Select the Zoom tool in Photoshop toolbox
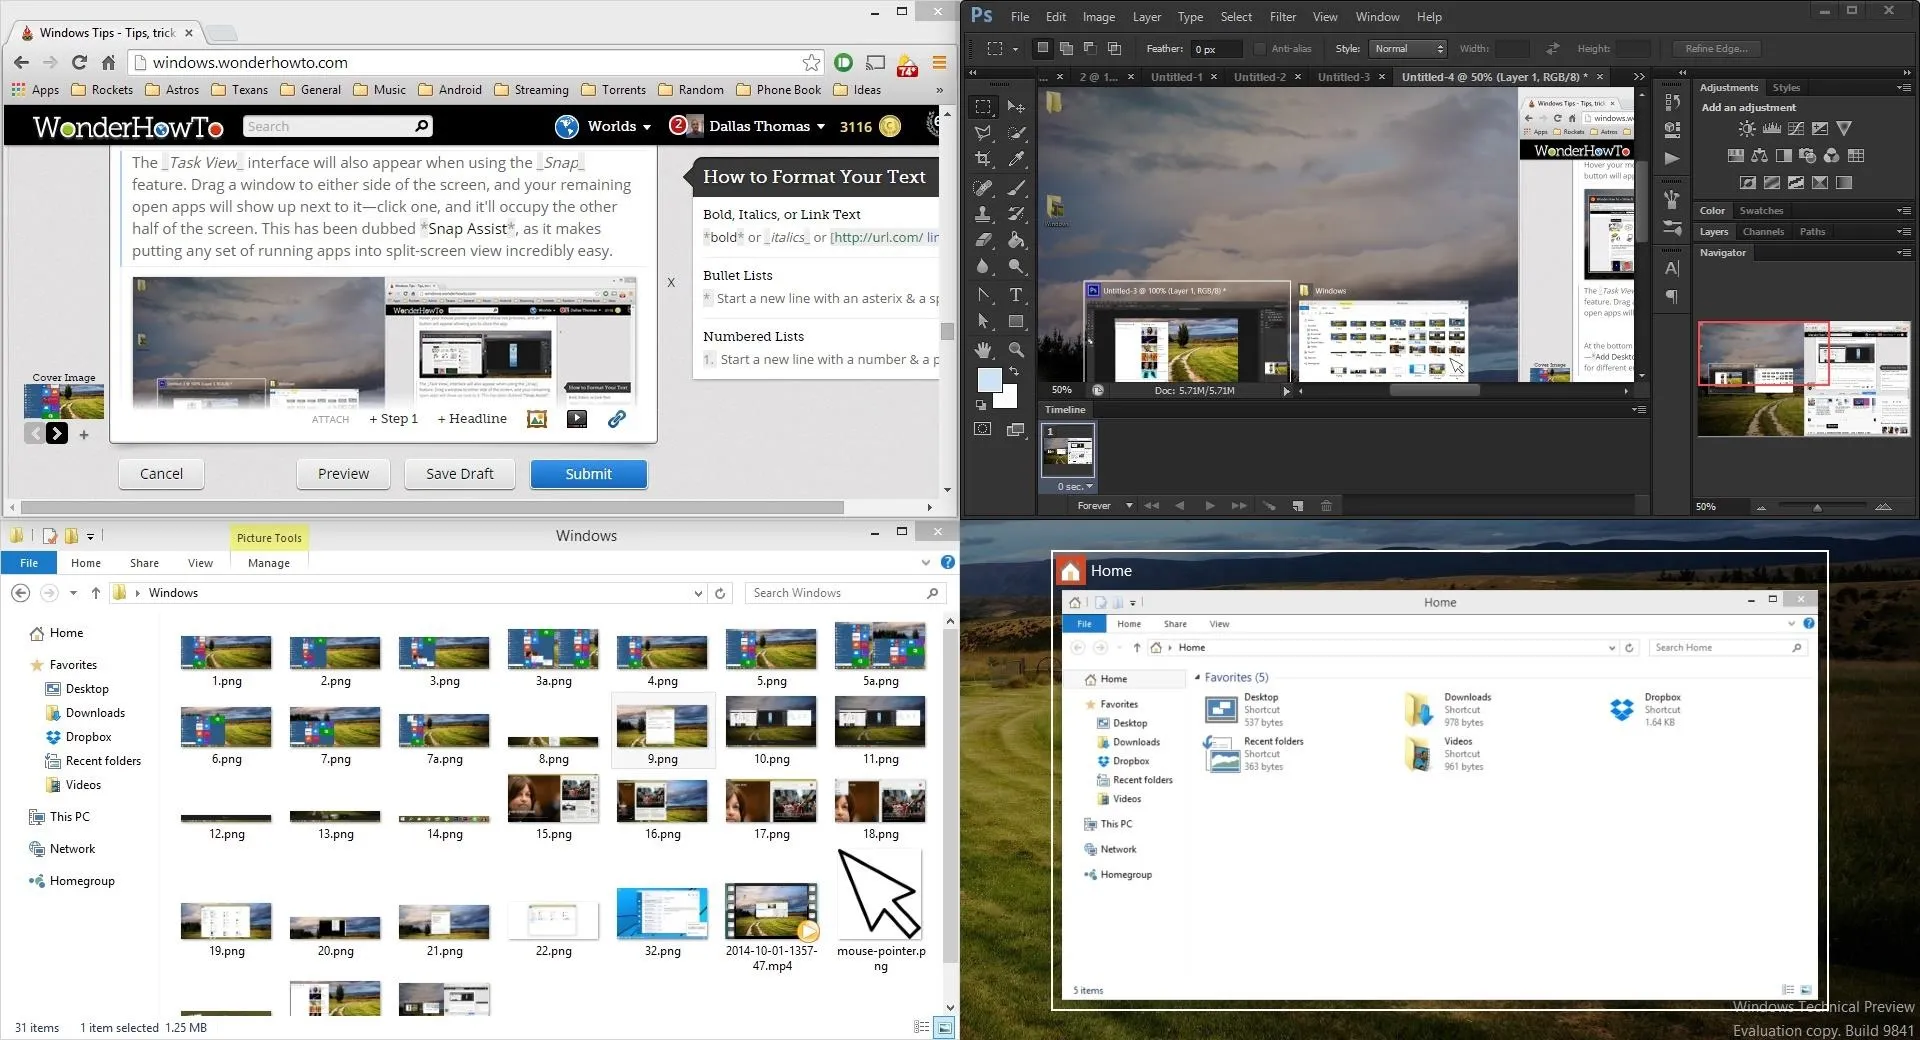The width and height of the screenshot is (1920, 1040). [x=1016, y=350]
